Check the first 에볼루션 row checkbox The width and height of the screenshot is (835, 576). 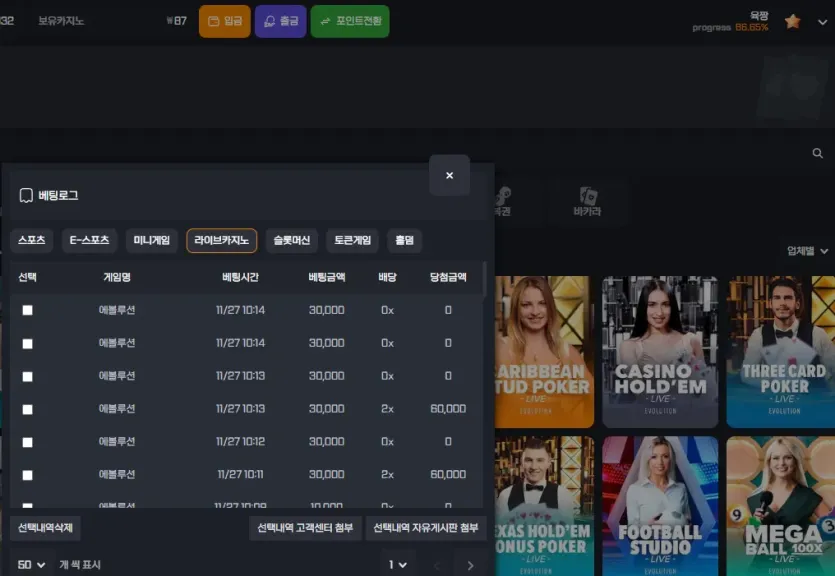pyautogui.click(x=28, y=310)
